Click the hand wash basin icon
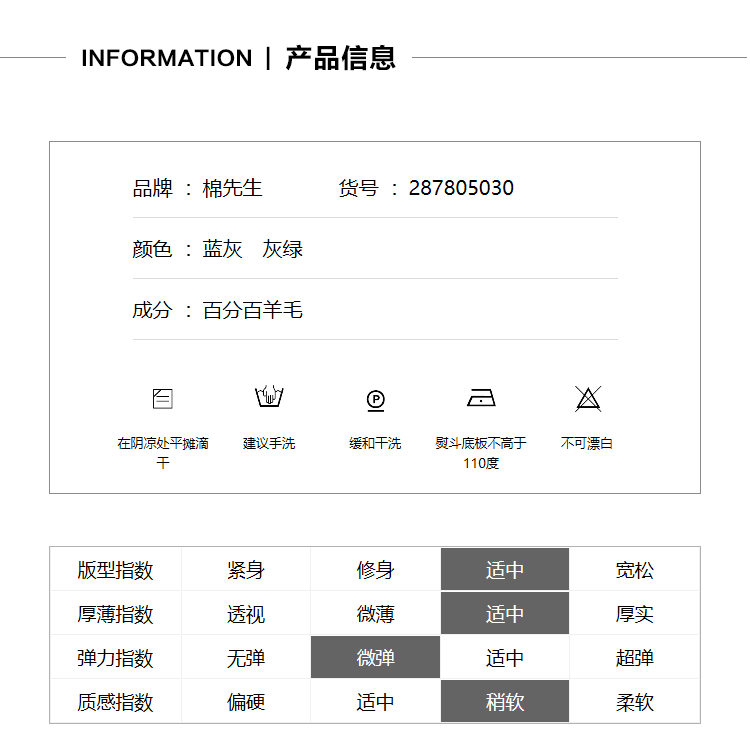Screen dimensions: 750x754 tap(269, 396)
